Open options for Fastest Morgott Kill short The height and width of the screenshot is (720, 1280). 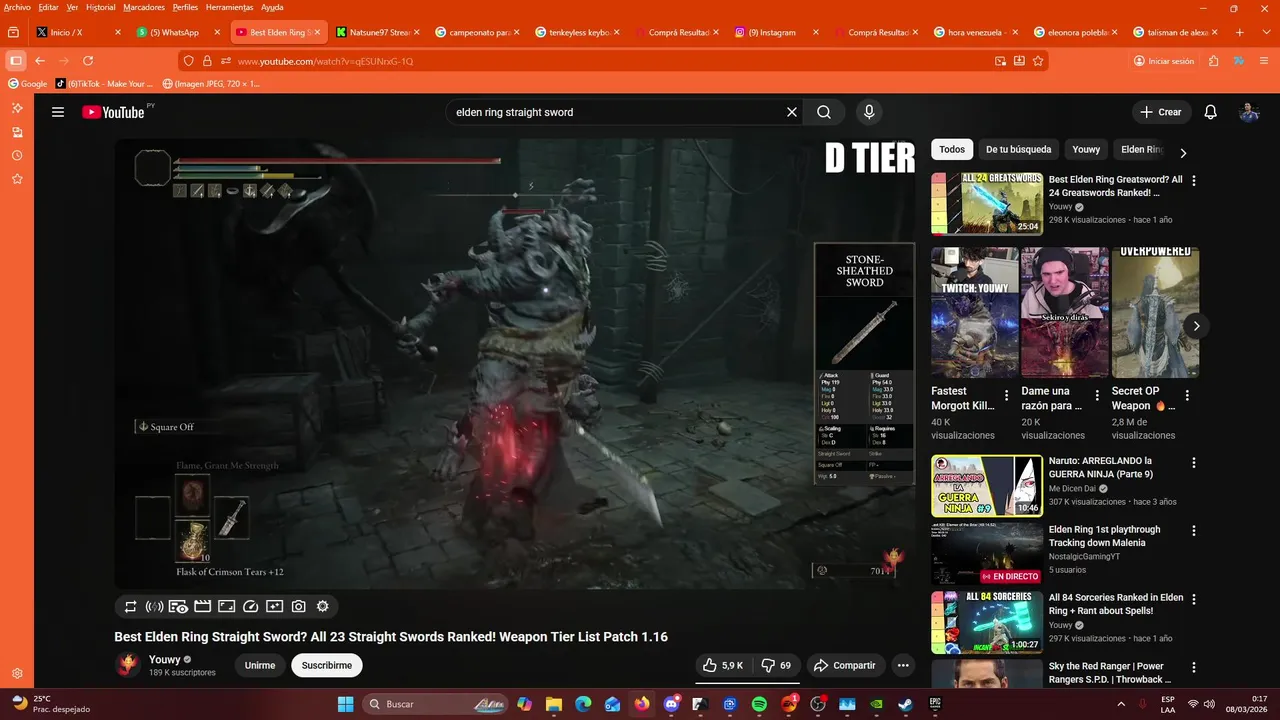click(x=1007, y=395)
